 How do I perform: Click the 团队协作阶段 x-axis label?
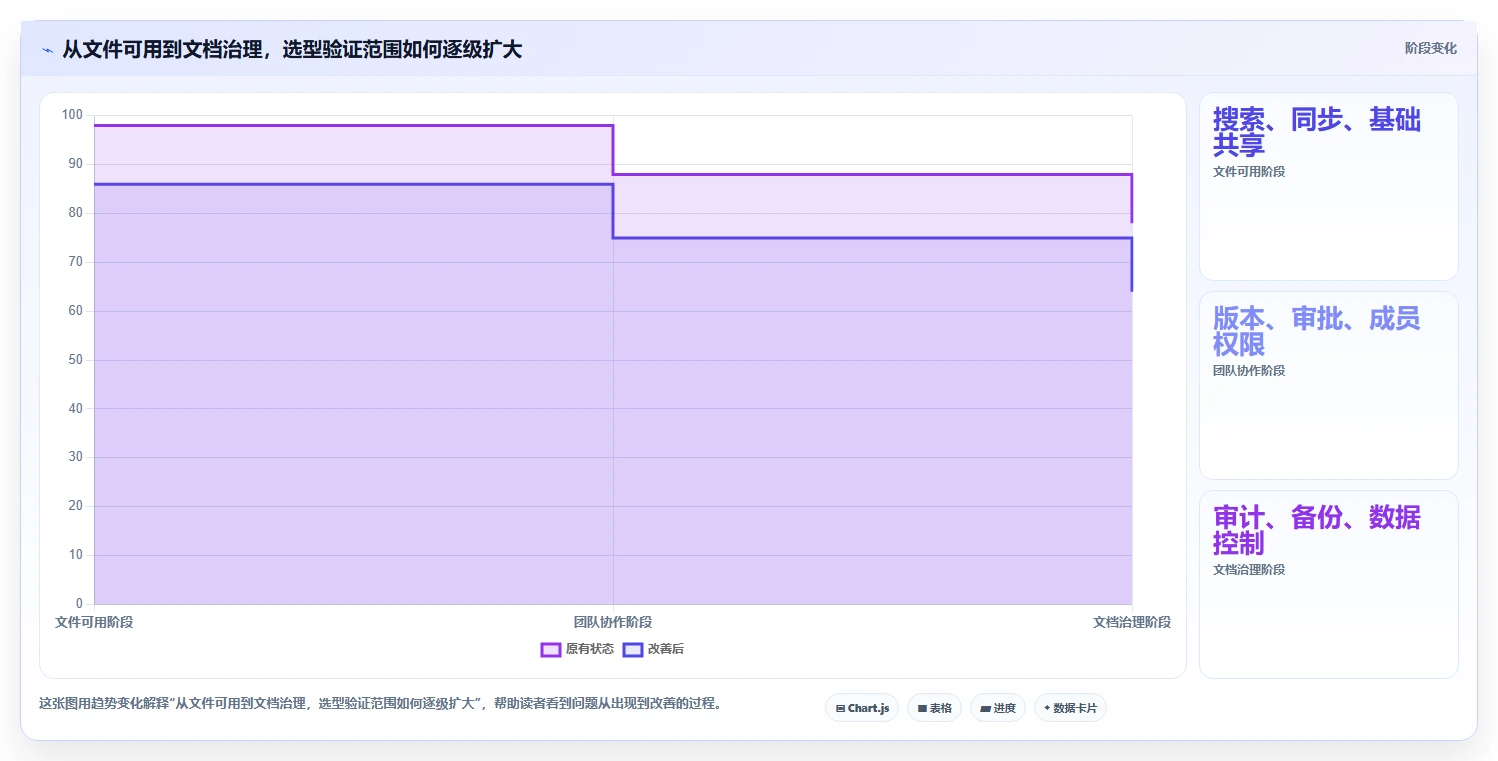(613, 622)
